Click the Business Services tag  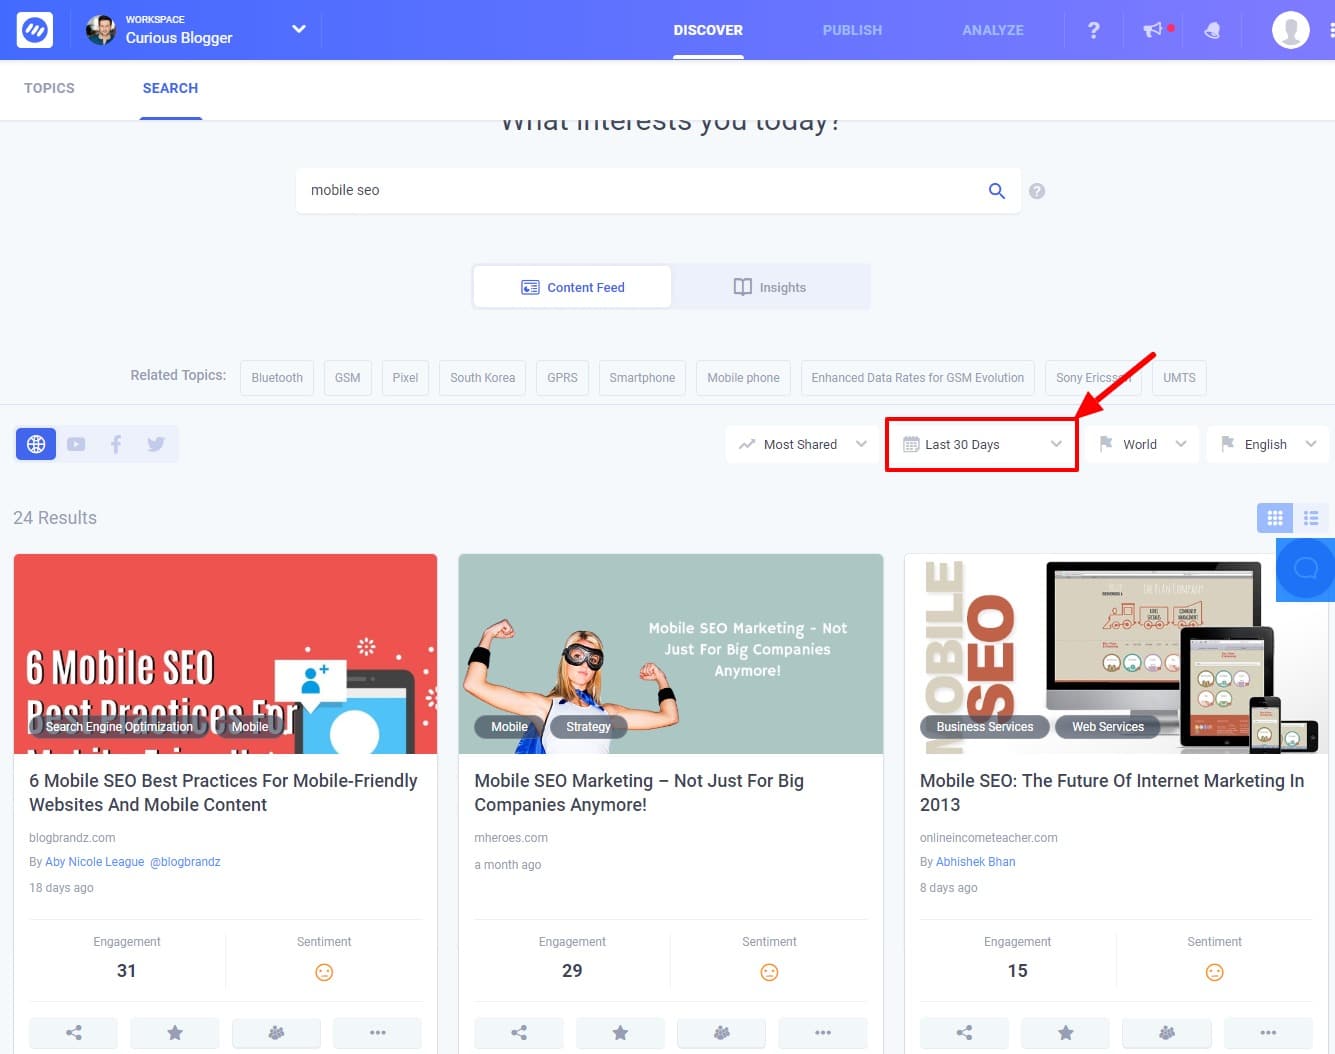click(985, 727)
